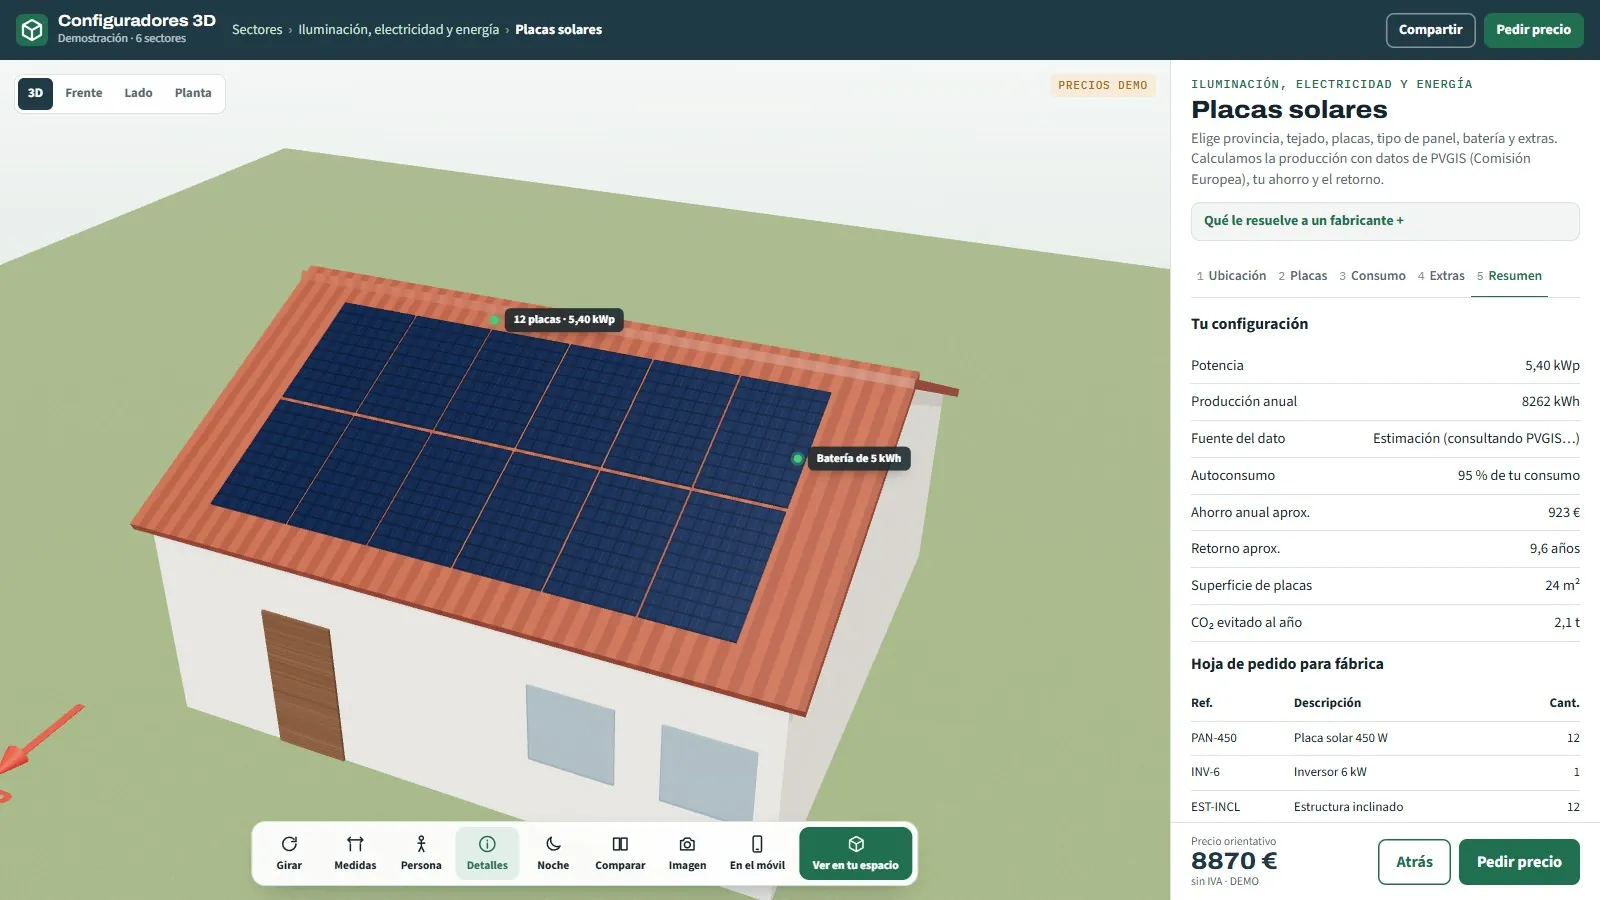Go to step 2 Placas
The width and height of the screenshot is (1600, 900).
(1302, 276)
